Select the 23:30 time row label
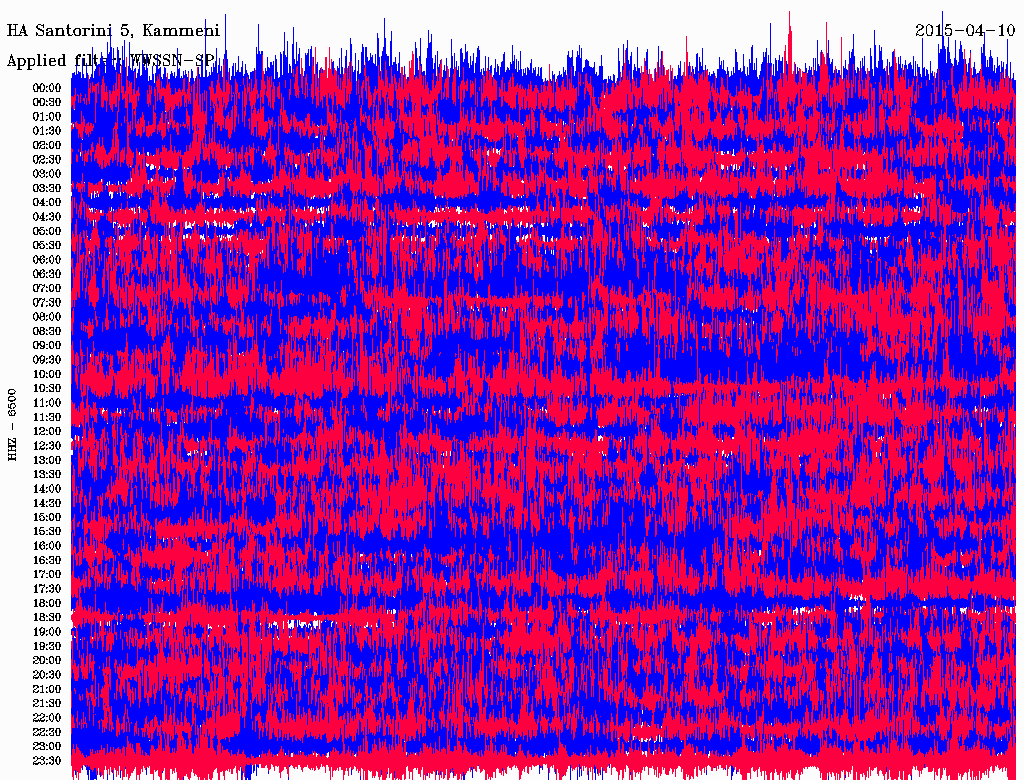 click(x=47, y=761)
